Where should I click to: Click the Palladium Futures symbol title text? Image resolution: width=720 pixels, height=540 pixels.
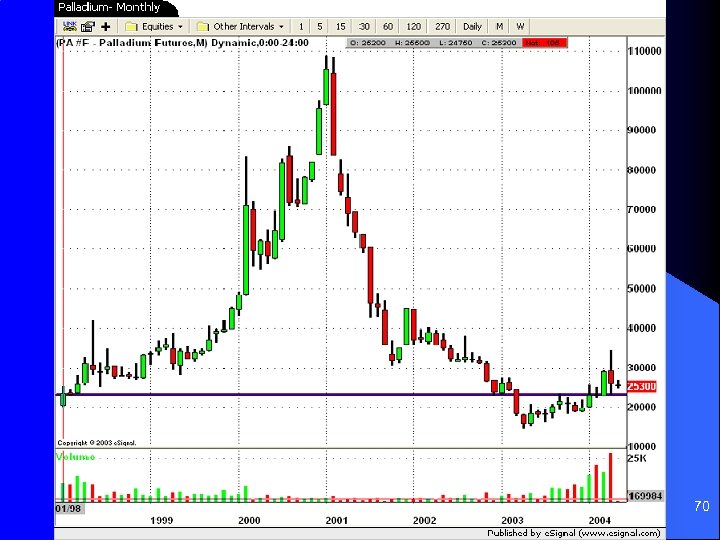coord(182,43)
